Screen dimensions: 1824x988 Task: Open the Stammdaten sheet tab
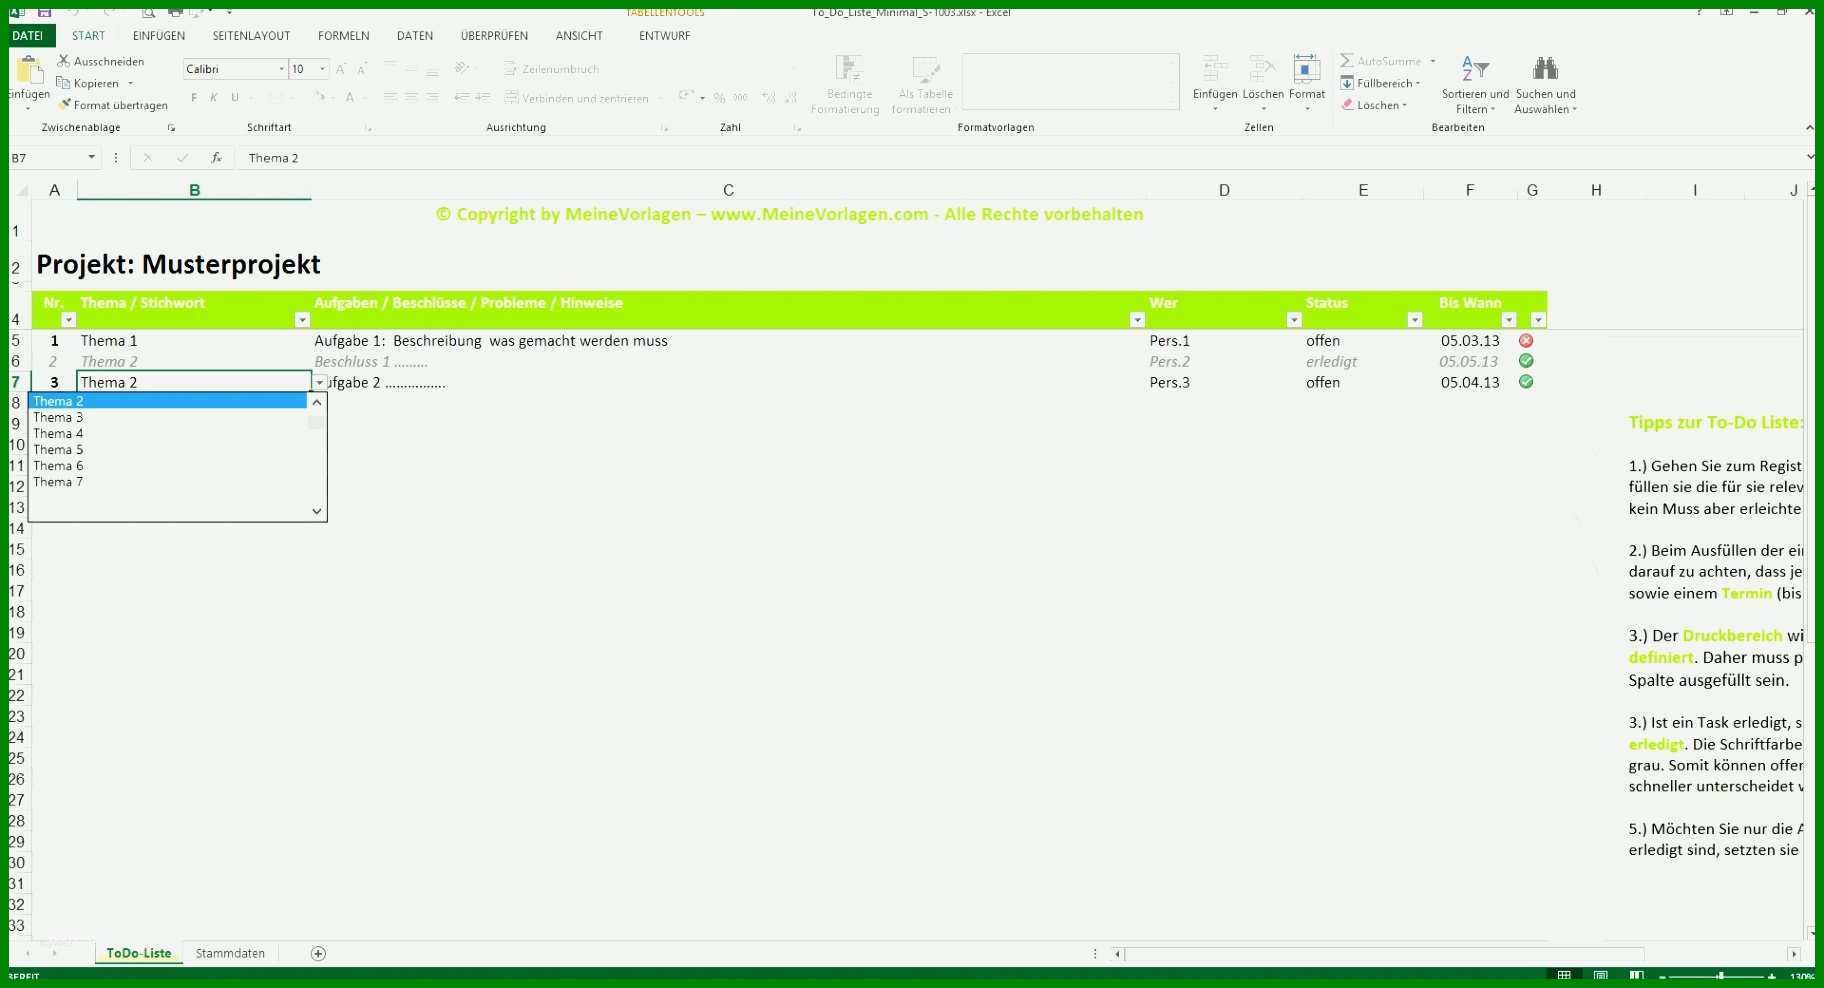pyautogui.click(x=230, y=954)
